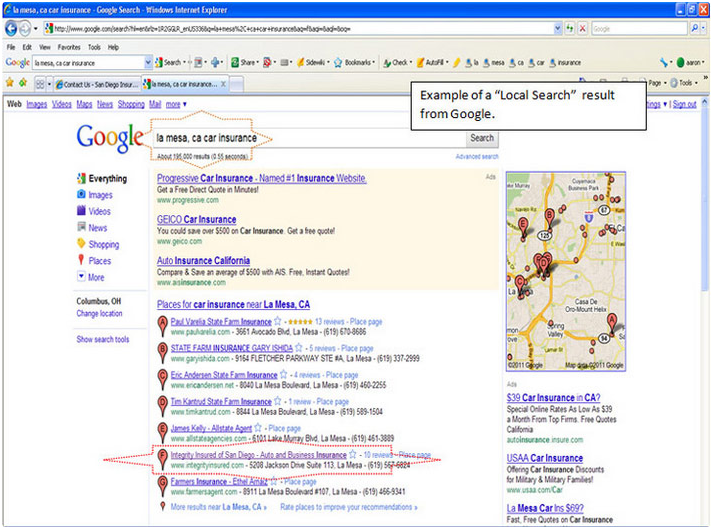Click the Share button in Google Toolbar

pos(244,63)
